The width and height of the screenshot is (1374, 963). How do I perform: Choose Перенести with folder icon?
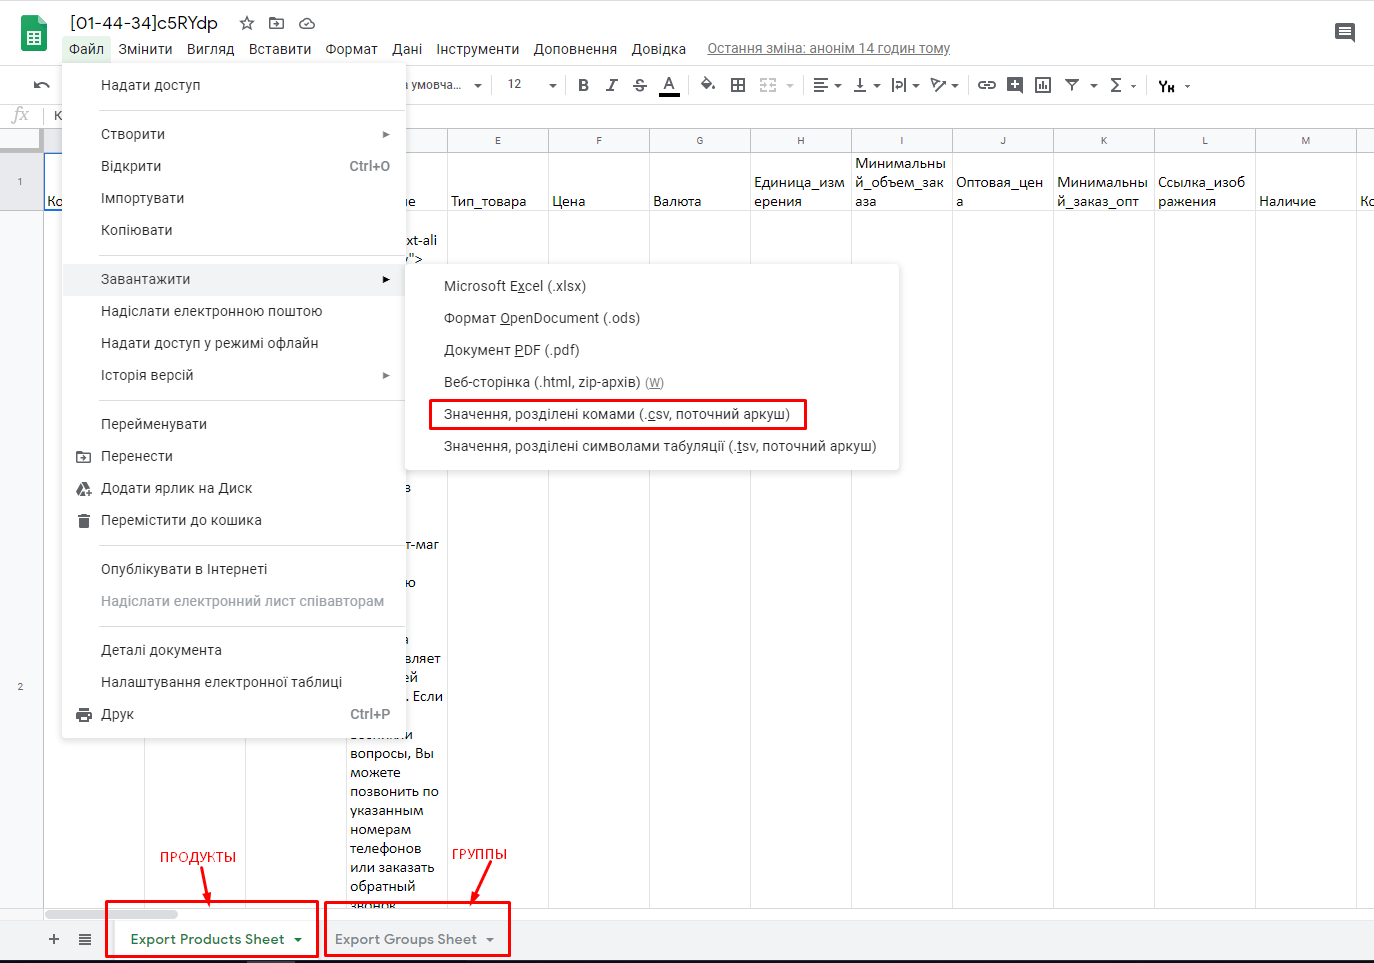click(x=234, y=456)
